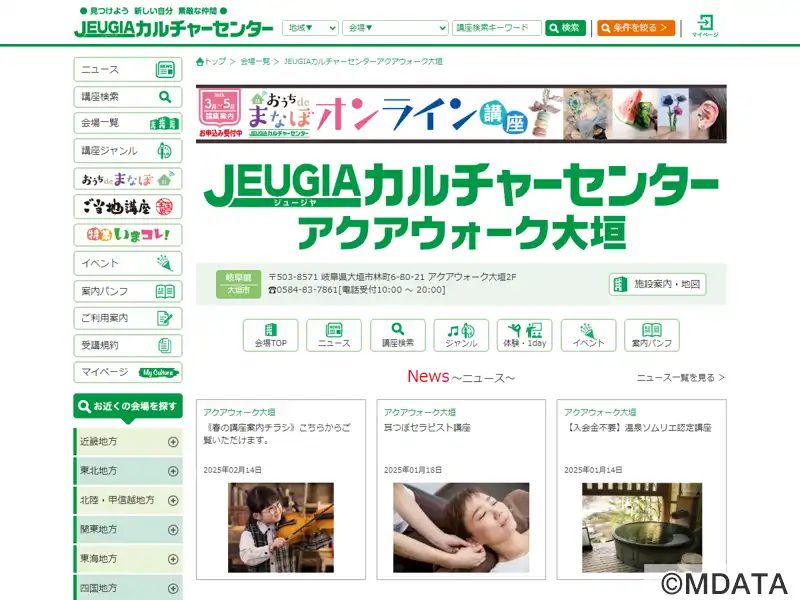Click the JEUGIAカルチャーセンター header logo

[174, 28]
